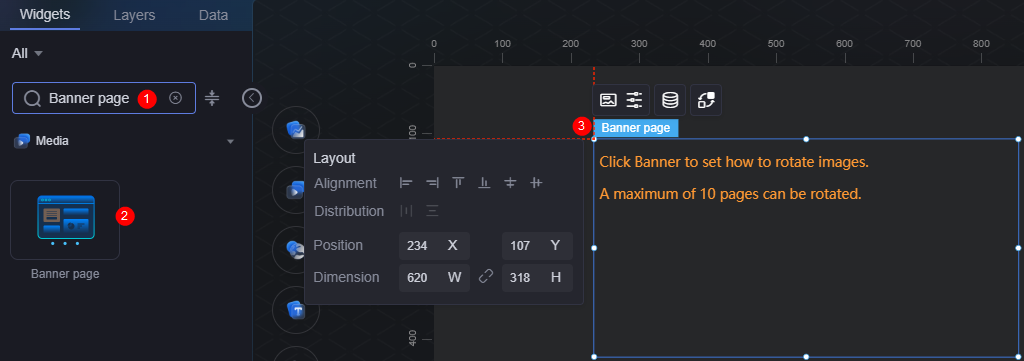Toggle the dimension aspect ratio lock link
1024x361 pixels.
486,277
